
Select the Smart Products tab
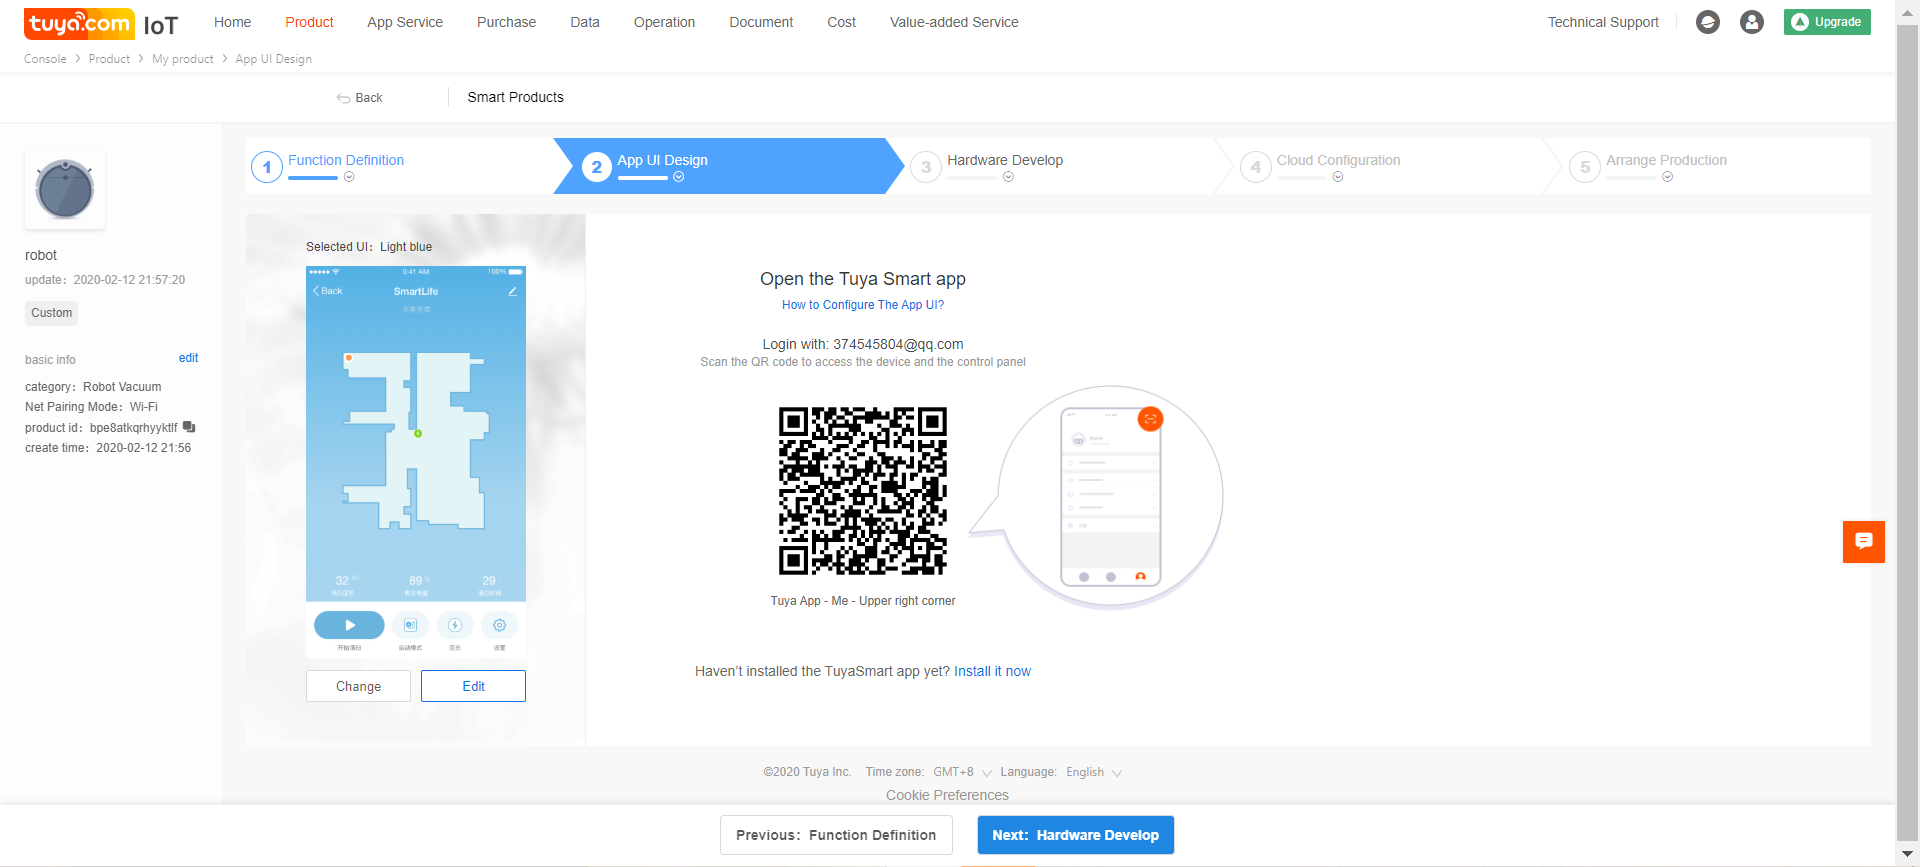[515, 97]
